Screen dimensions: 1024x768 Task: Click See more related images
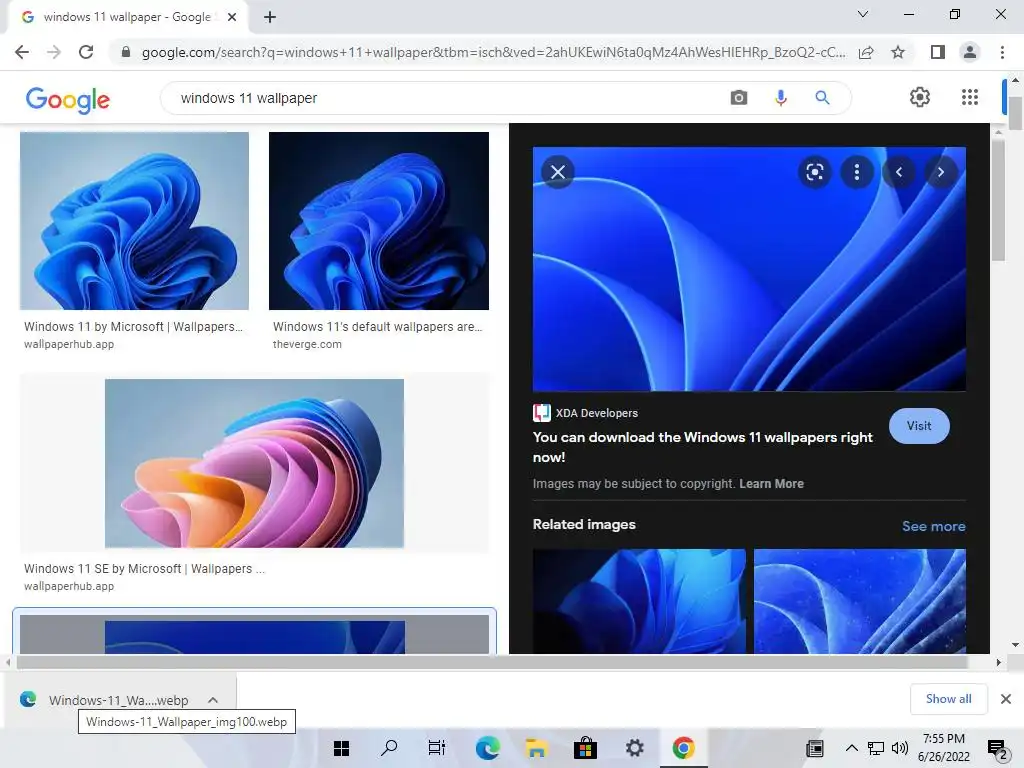click(x=933, y=526)
